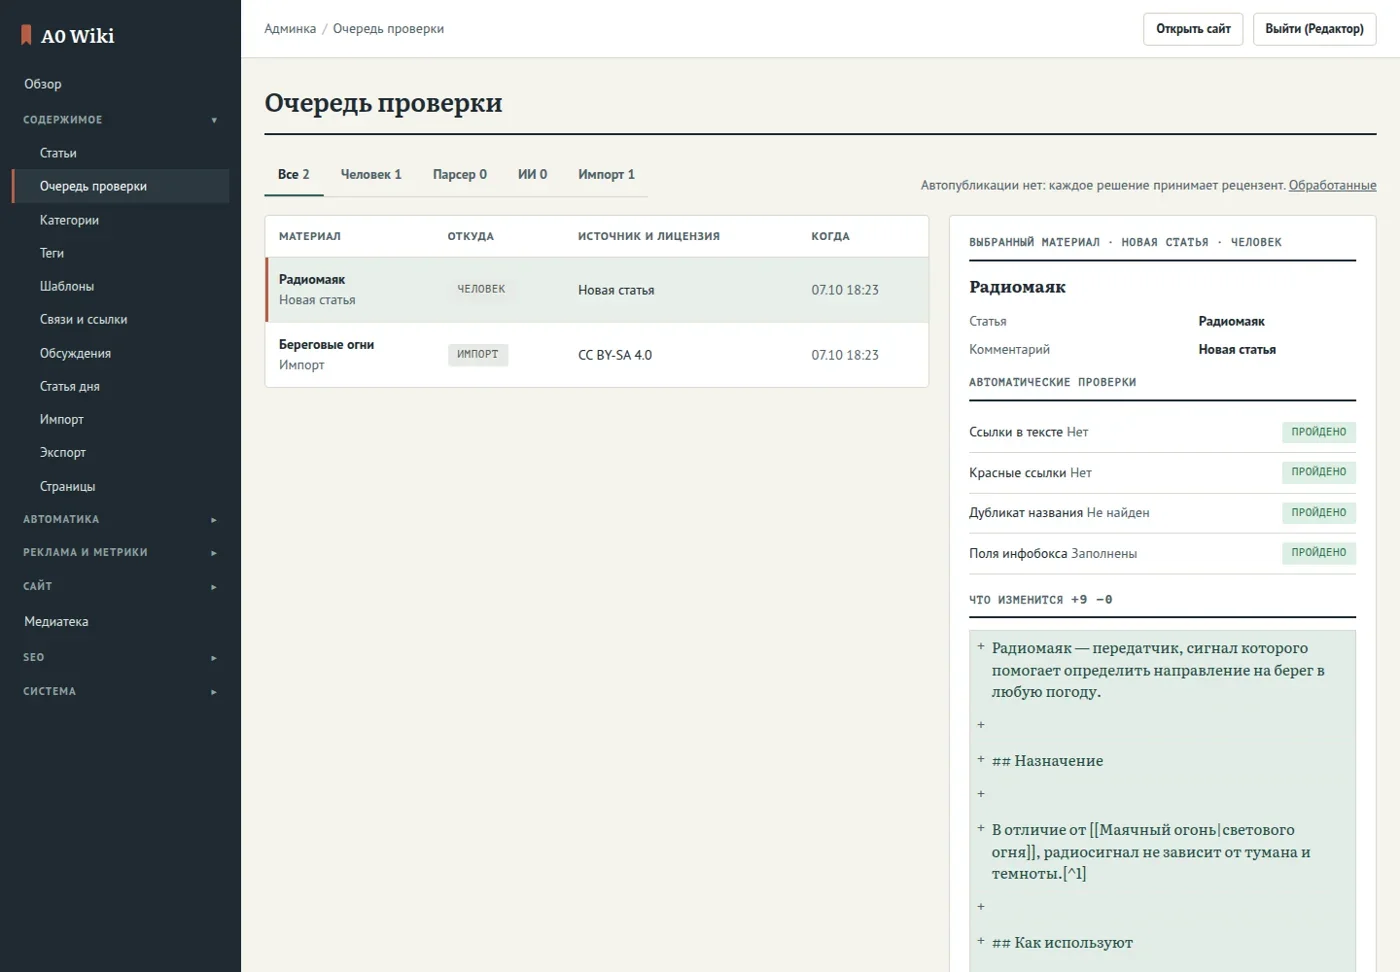Click the Когда column header
This screenshot has width=1400, height=972.
[830, 237]
